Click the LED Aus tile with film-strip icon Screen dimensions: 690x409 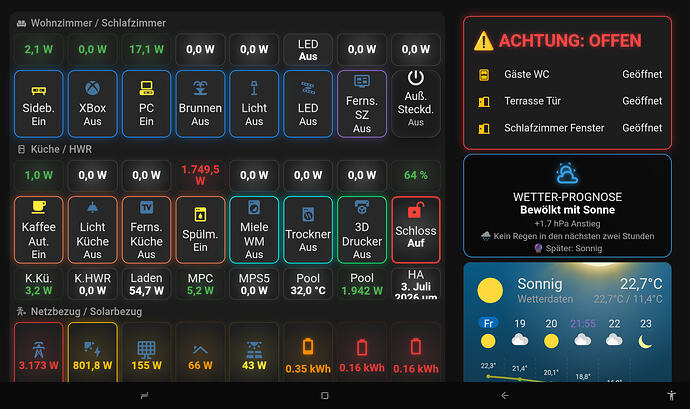point(308,104)
